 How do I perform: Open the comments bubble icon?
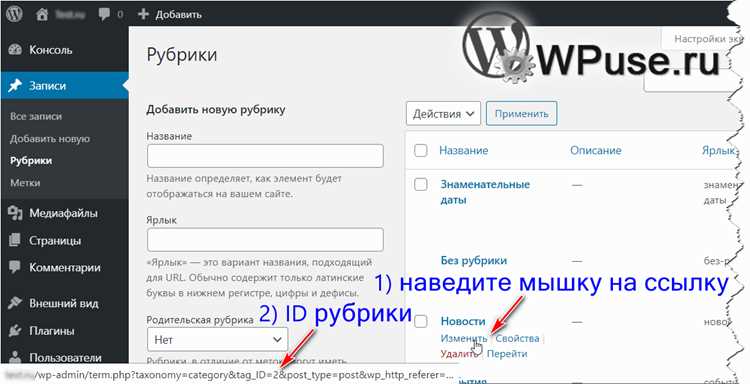pos(104,14)
